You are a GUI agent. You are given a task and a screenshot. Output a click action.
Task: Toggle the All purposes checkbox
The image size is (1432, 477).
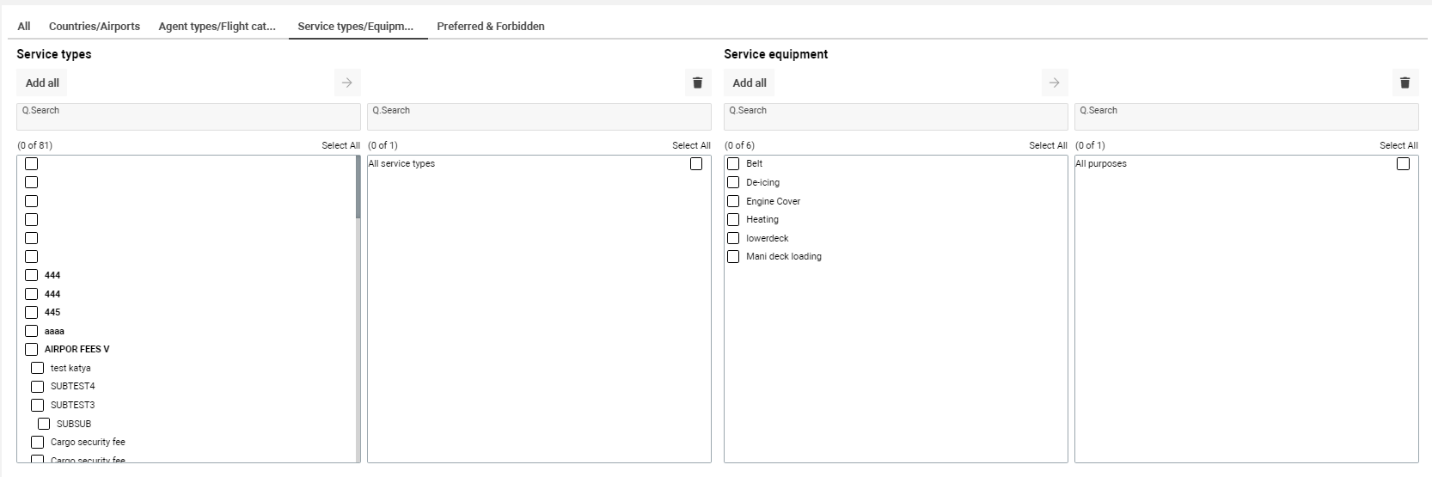(x=1402, y=164)
